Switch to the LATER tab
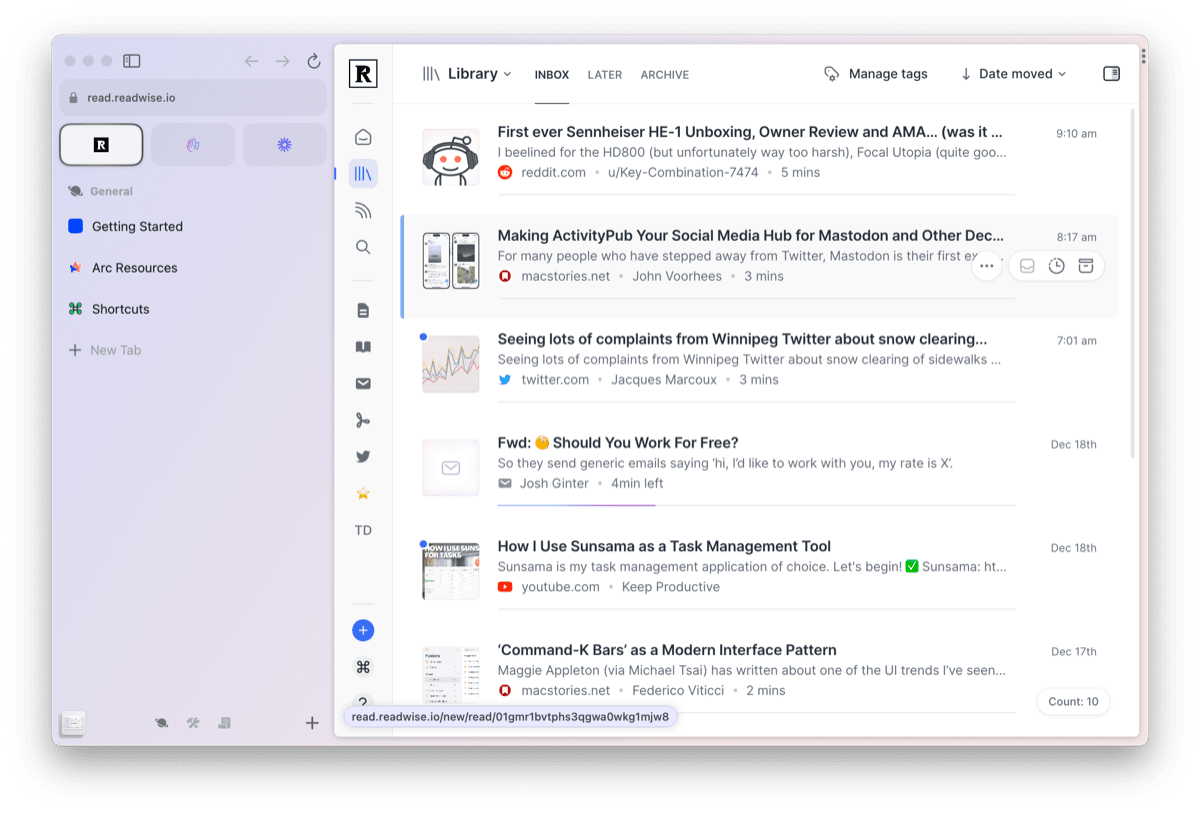This screenshot has height=814, width=1200. click(x=605, y=75)
